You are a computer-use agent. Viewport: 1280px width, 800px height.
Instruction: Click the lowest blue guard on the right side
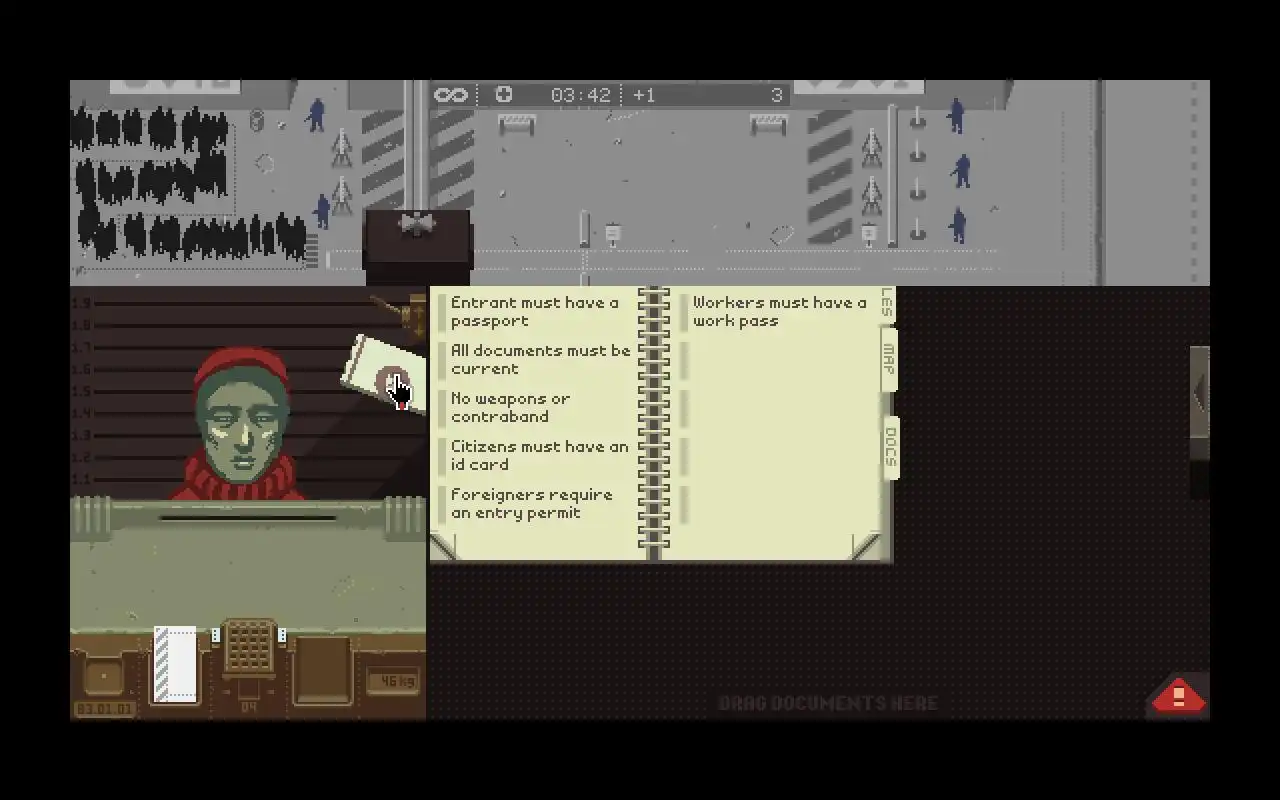959,226
